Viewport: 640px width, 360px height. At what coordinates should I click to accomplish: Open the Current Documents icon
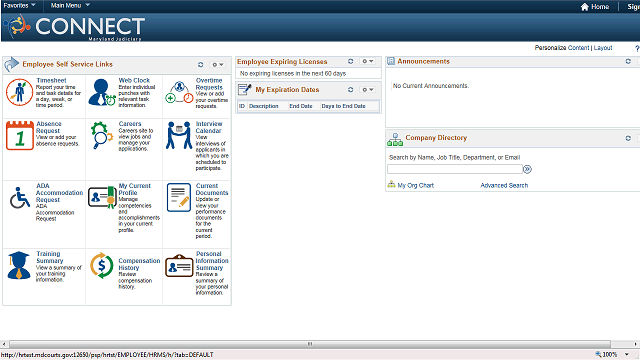[179, 198]
